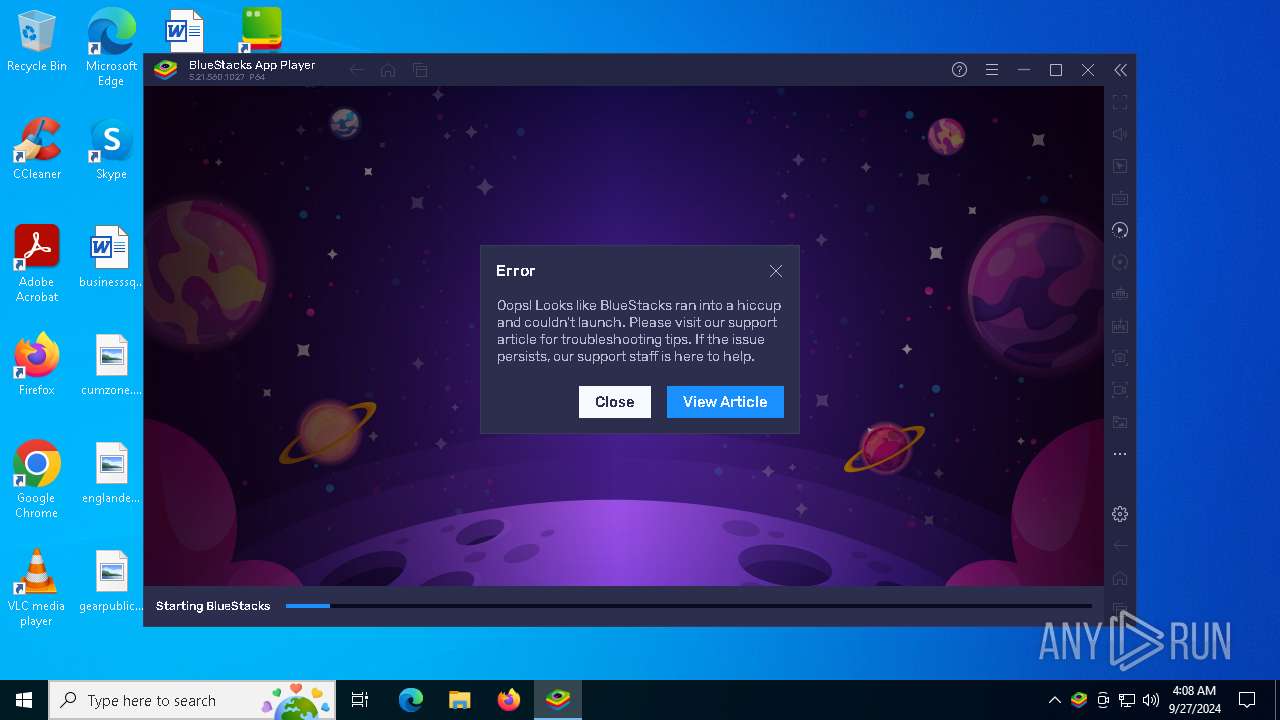The image size is (1280, 720).
Task: Open media folder icon in sidebar
Action: pos(1120,422)
